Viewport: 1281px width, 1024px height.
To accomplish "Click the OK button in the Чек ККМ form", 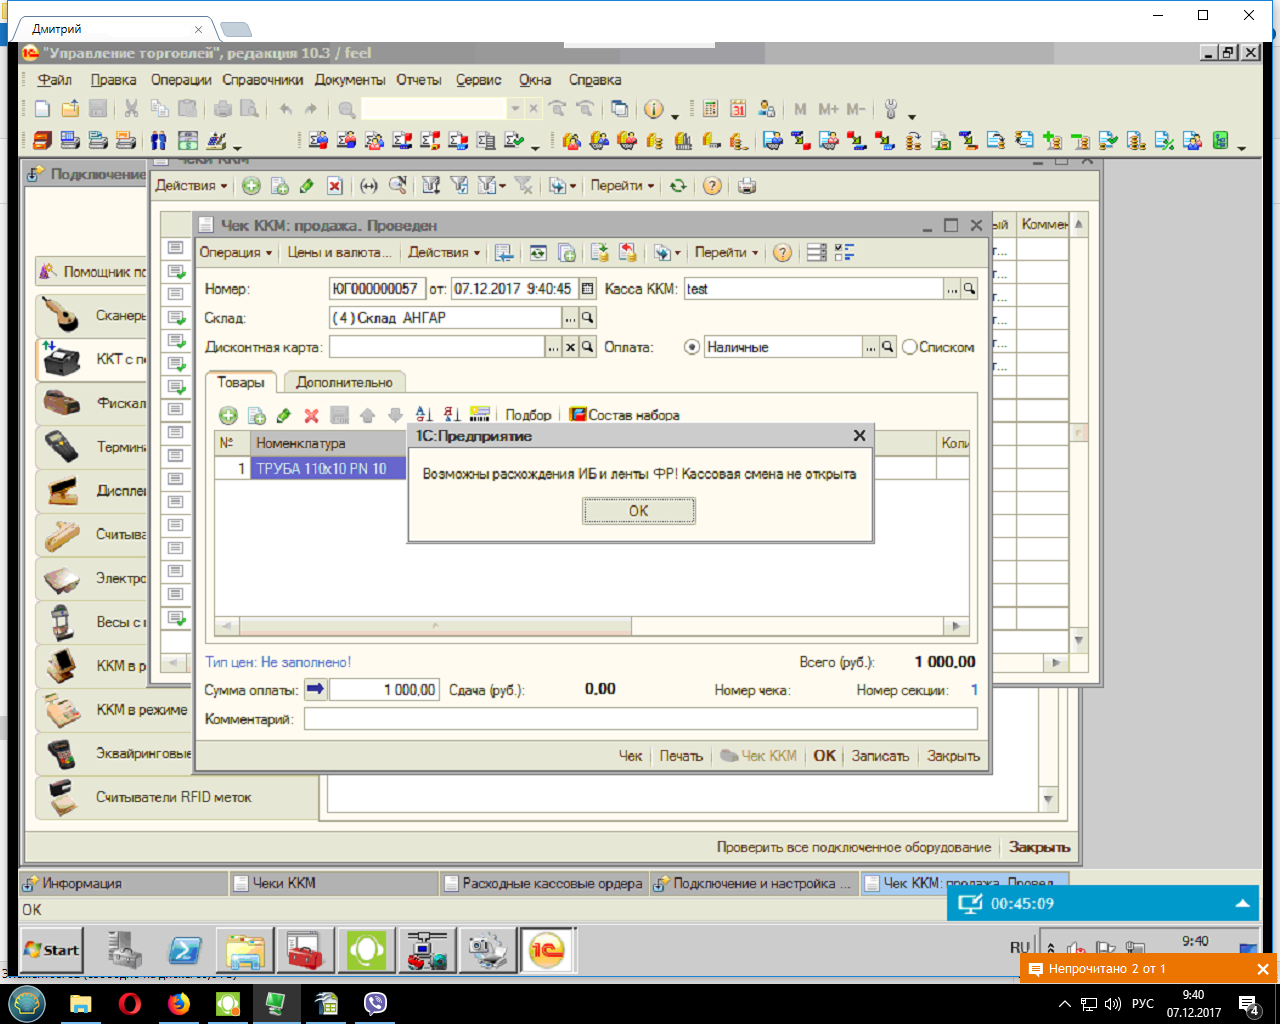I will 824,756.
